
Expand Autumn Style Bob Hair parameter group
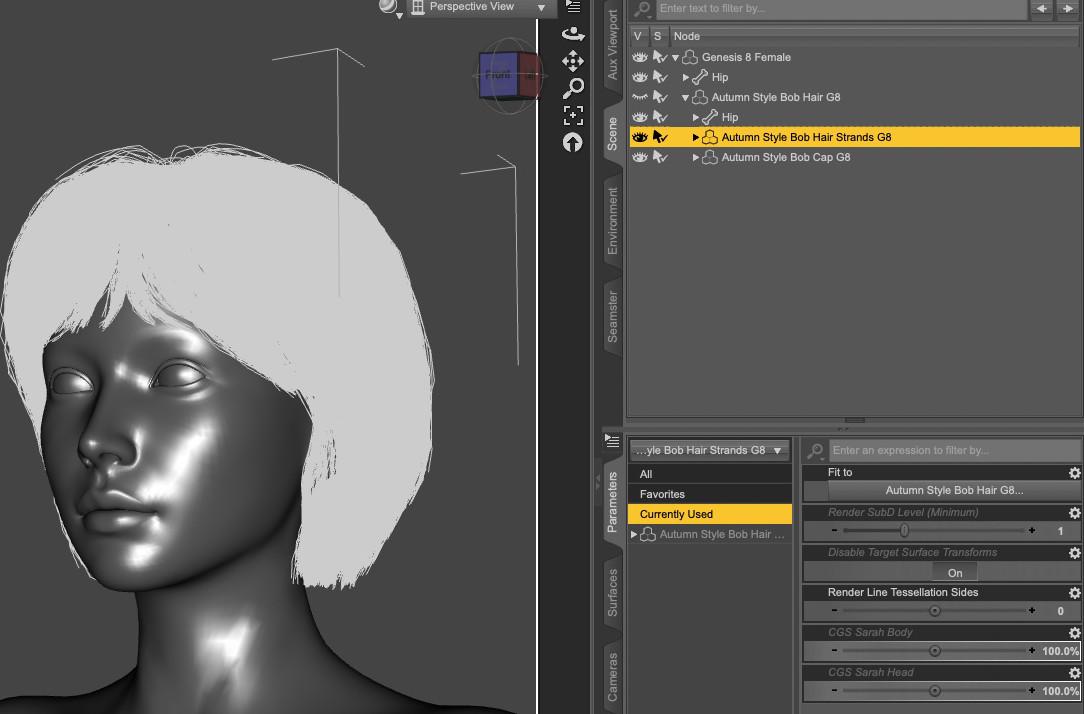click(x=634, y=534)
